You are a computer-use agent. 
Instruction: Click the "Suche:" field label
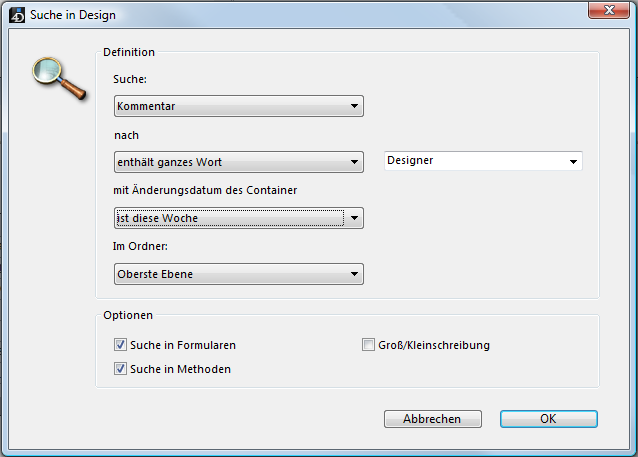click(130, 78)
